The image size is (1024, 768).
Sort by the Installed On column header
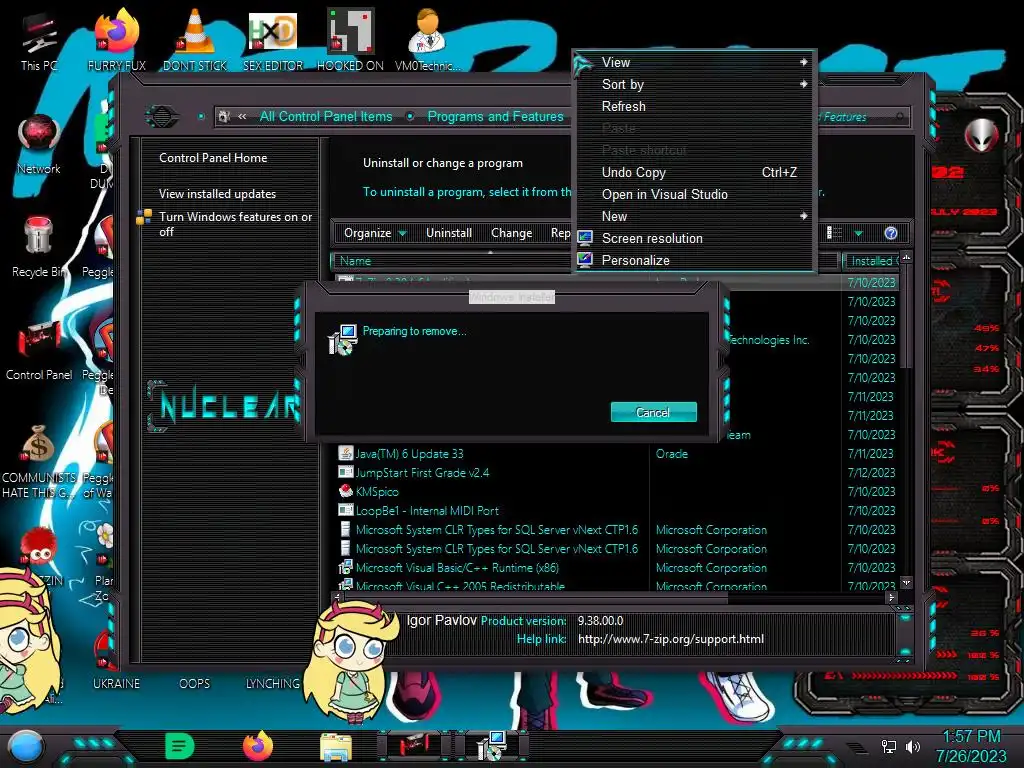click(872, 261)
